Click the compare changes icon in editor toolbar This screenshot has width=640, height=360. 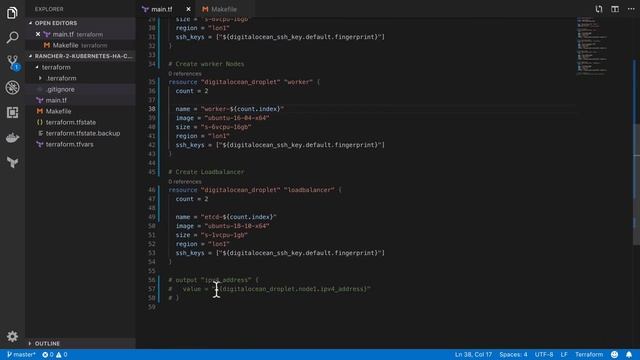(598, 9)
